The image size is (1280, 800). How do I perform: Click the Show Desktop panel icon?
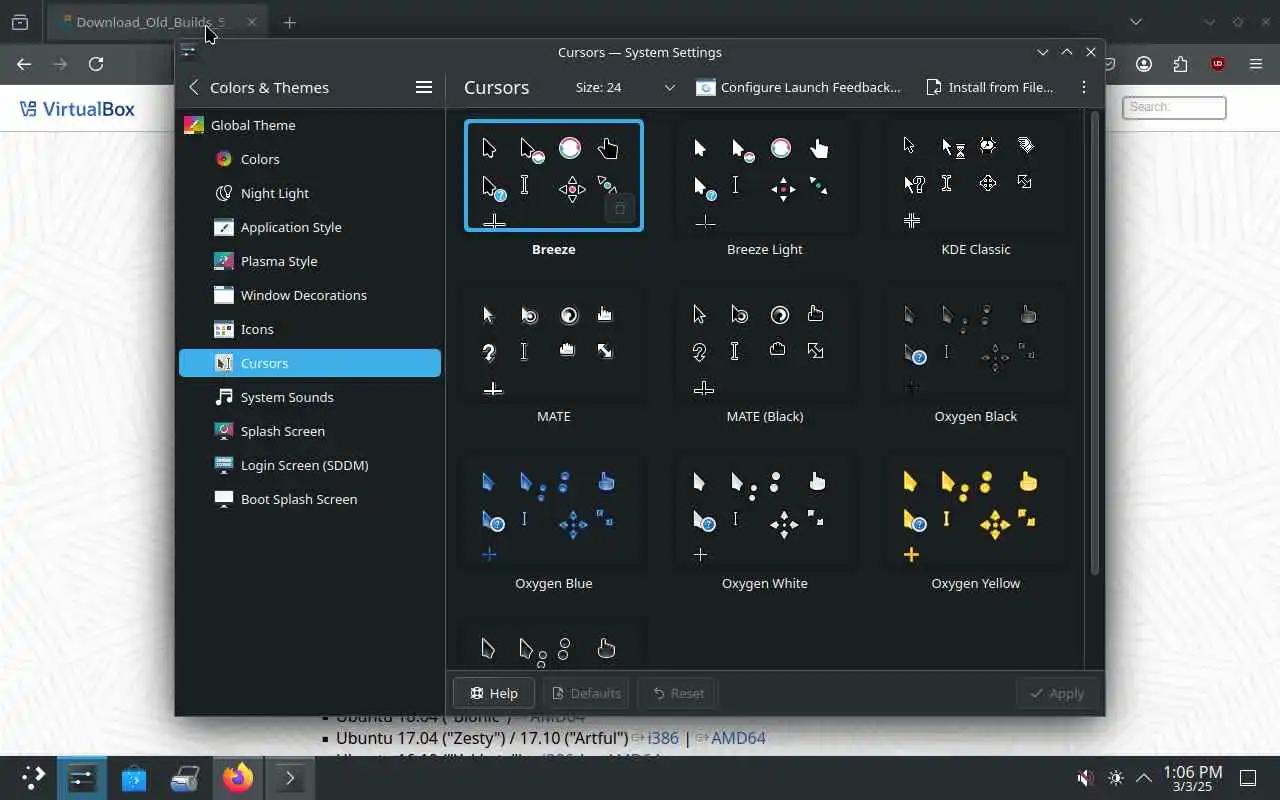click(x=1248, y=778)
